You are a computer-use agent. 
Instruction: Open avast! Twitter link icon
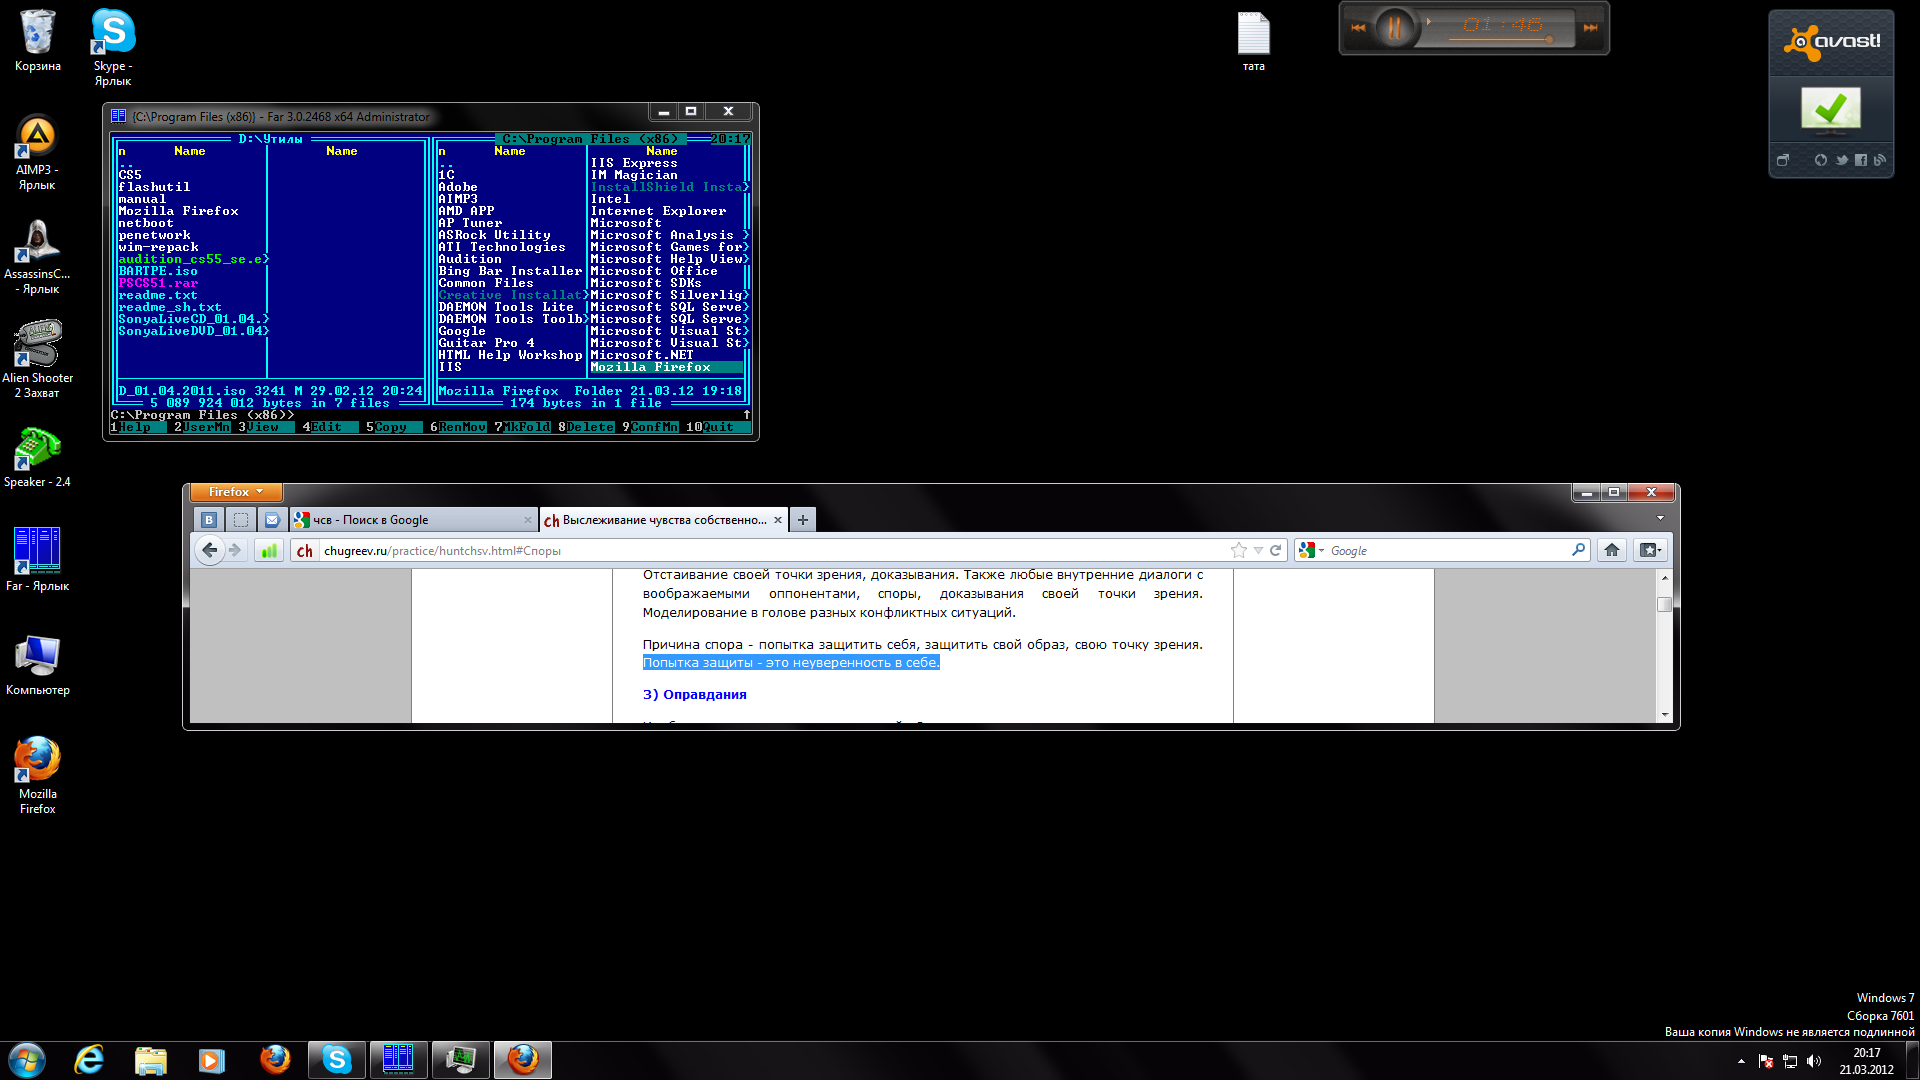click(x=1841, y=160)
